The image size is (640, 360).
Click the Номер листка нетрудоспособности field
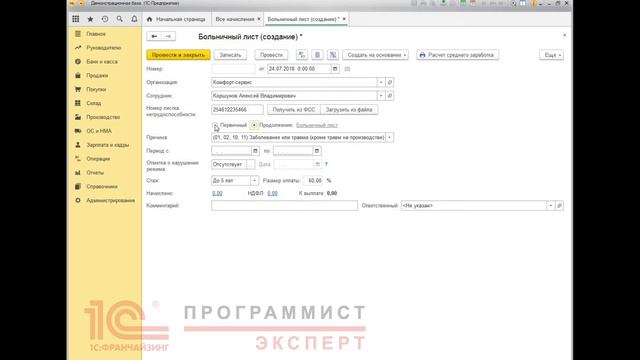click(x=237, y=110)
